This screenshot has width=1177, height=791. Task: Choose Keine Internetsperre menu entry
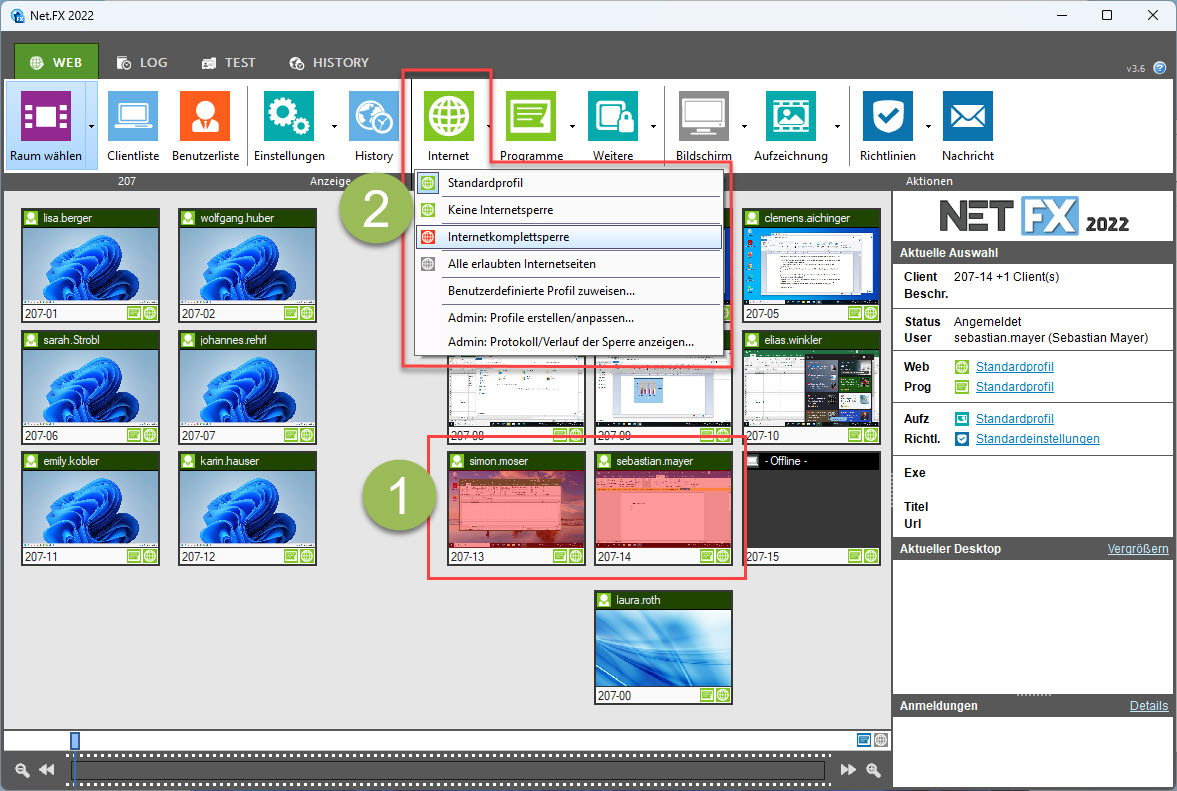569,209
